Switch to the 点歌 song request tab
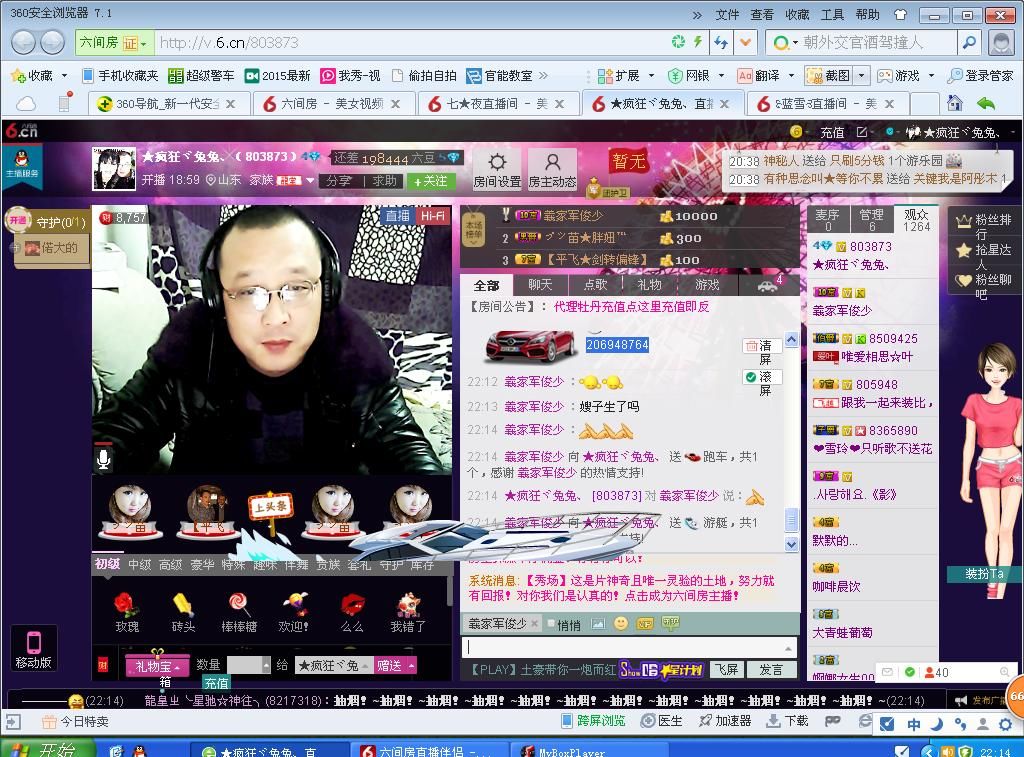1024x757 pixels. point(595,285)
